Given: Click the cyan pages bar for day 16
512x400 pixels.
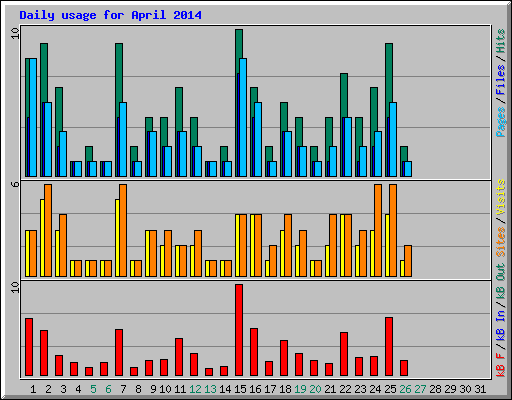Looking at the screenshot, I should [x=258, y=139].
